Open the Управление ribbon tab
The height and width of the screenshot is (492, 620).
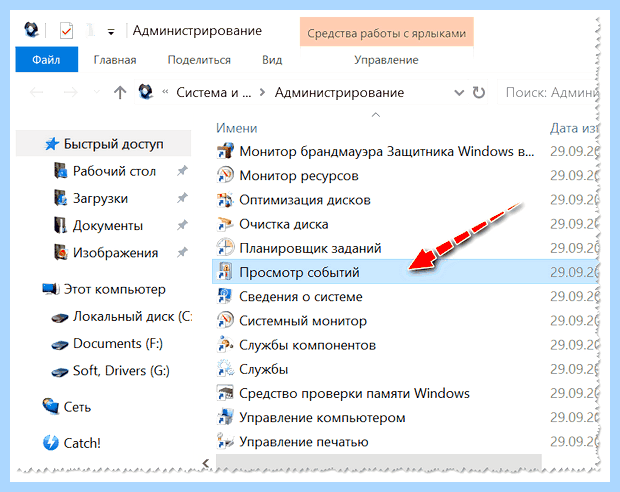386,60
